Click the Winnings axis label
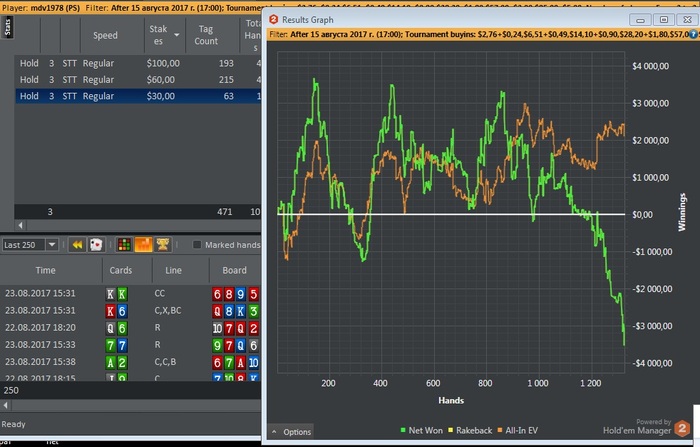 [682, 212]
